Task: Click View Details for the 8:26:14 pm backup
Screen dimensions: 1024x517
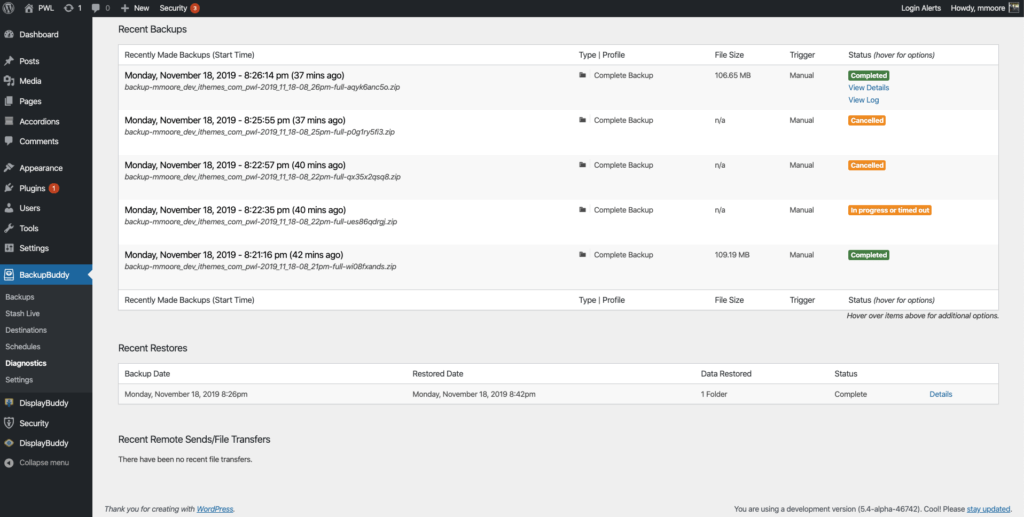Action: tap(869, 87)
